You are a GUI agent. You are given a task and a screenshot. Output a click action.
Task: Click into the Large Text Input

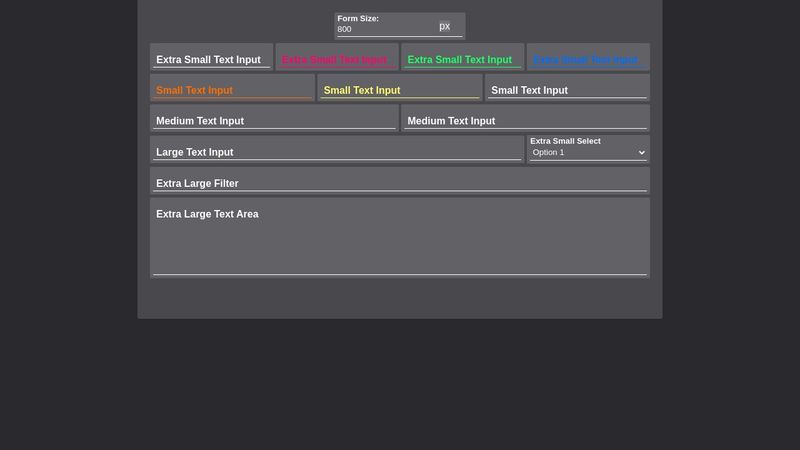[336, 152]
